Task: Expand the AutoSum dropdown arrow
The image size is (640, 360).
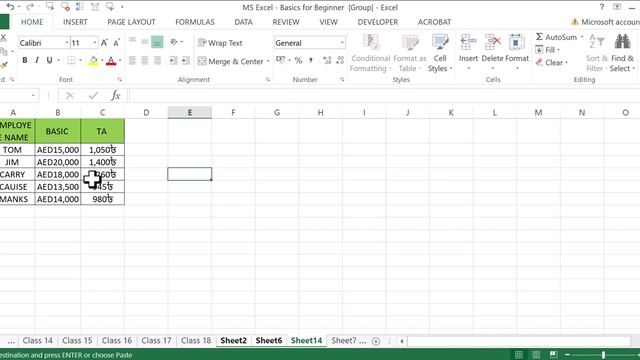Action: tap(582, 37)
